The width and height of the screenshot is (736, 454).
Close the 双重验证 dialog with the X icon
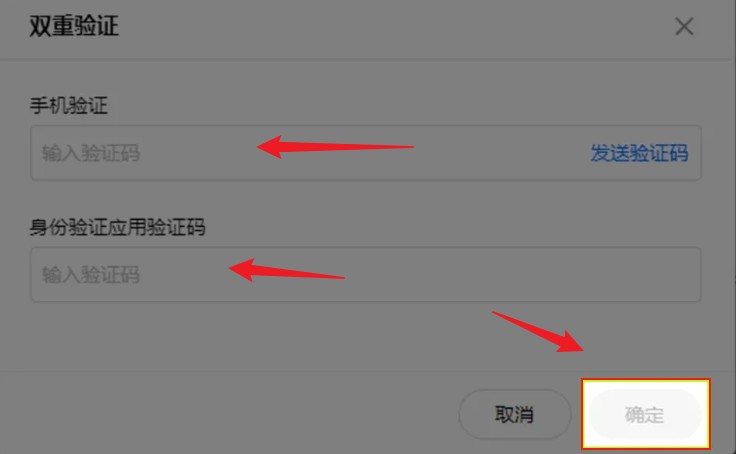click(x=684, y=26)
